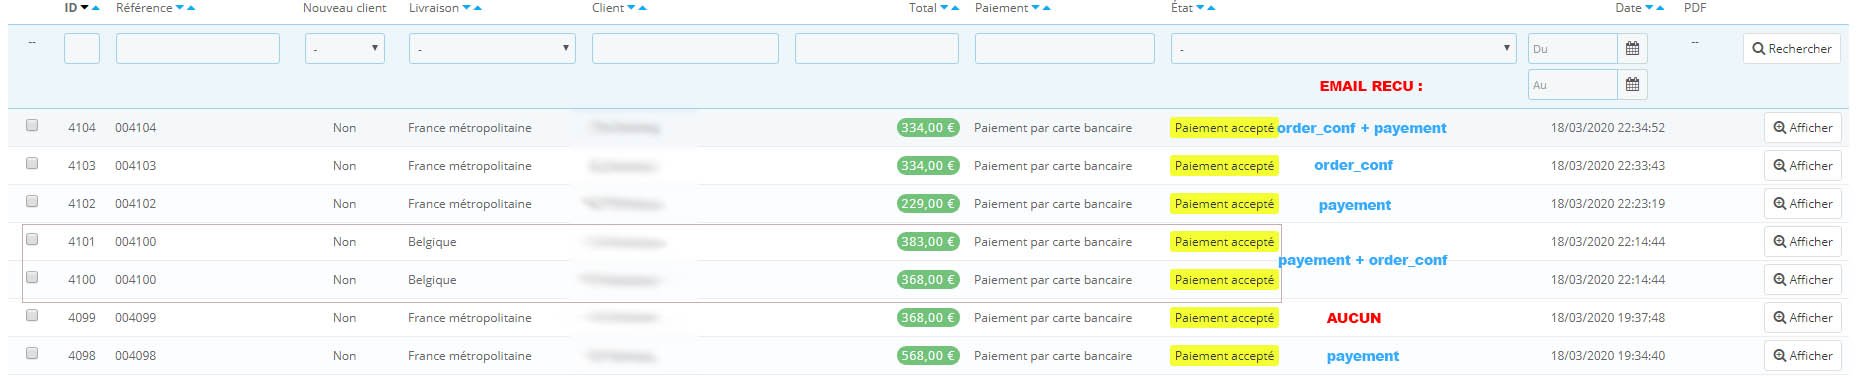Viewport: 1862px width, 376px height.
Task: Sort Client column ascending arrow
Action: tap(643, 8)
